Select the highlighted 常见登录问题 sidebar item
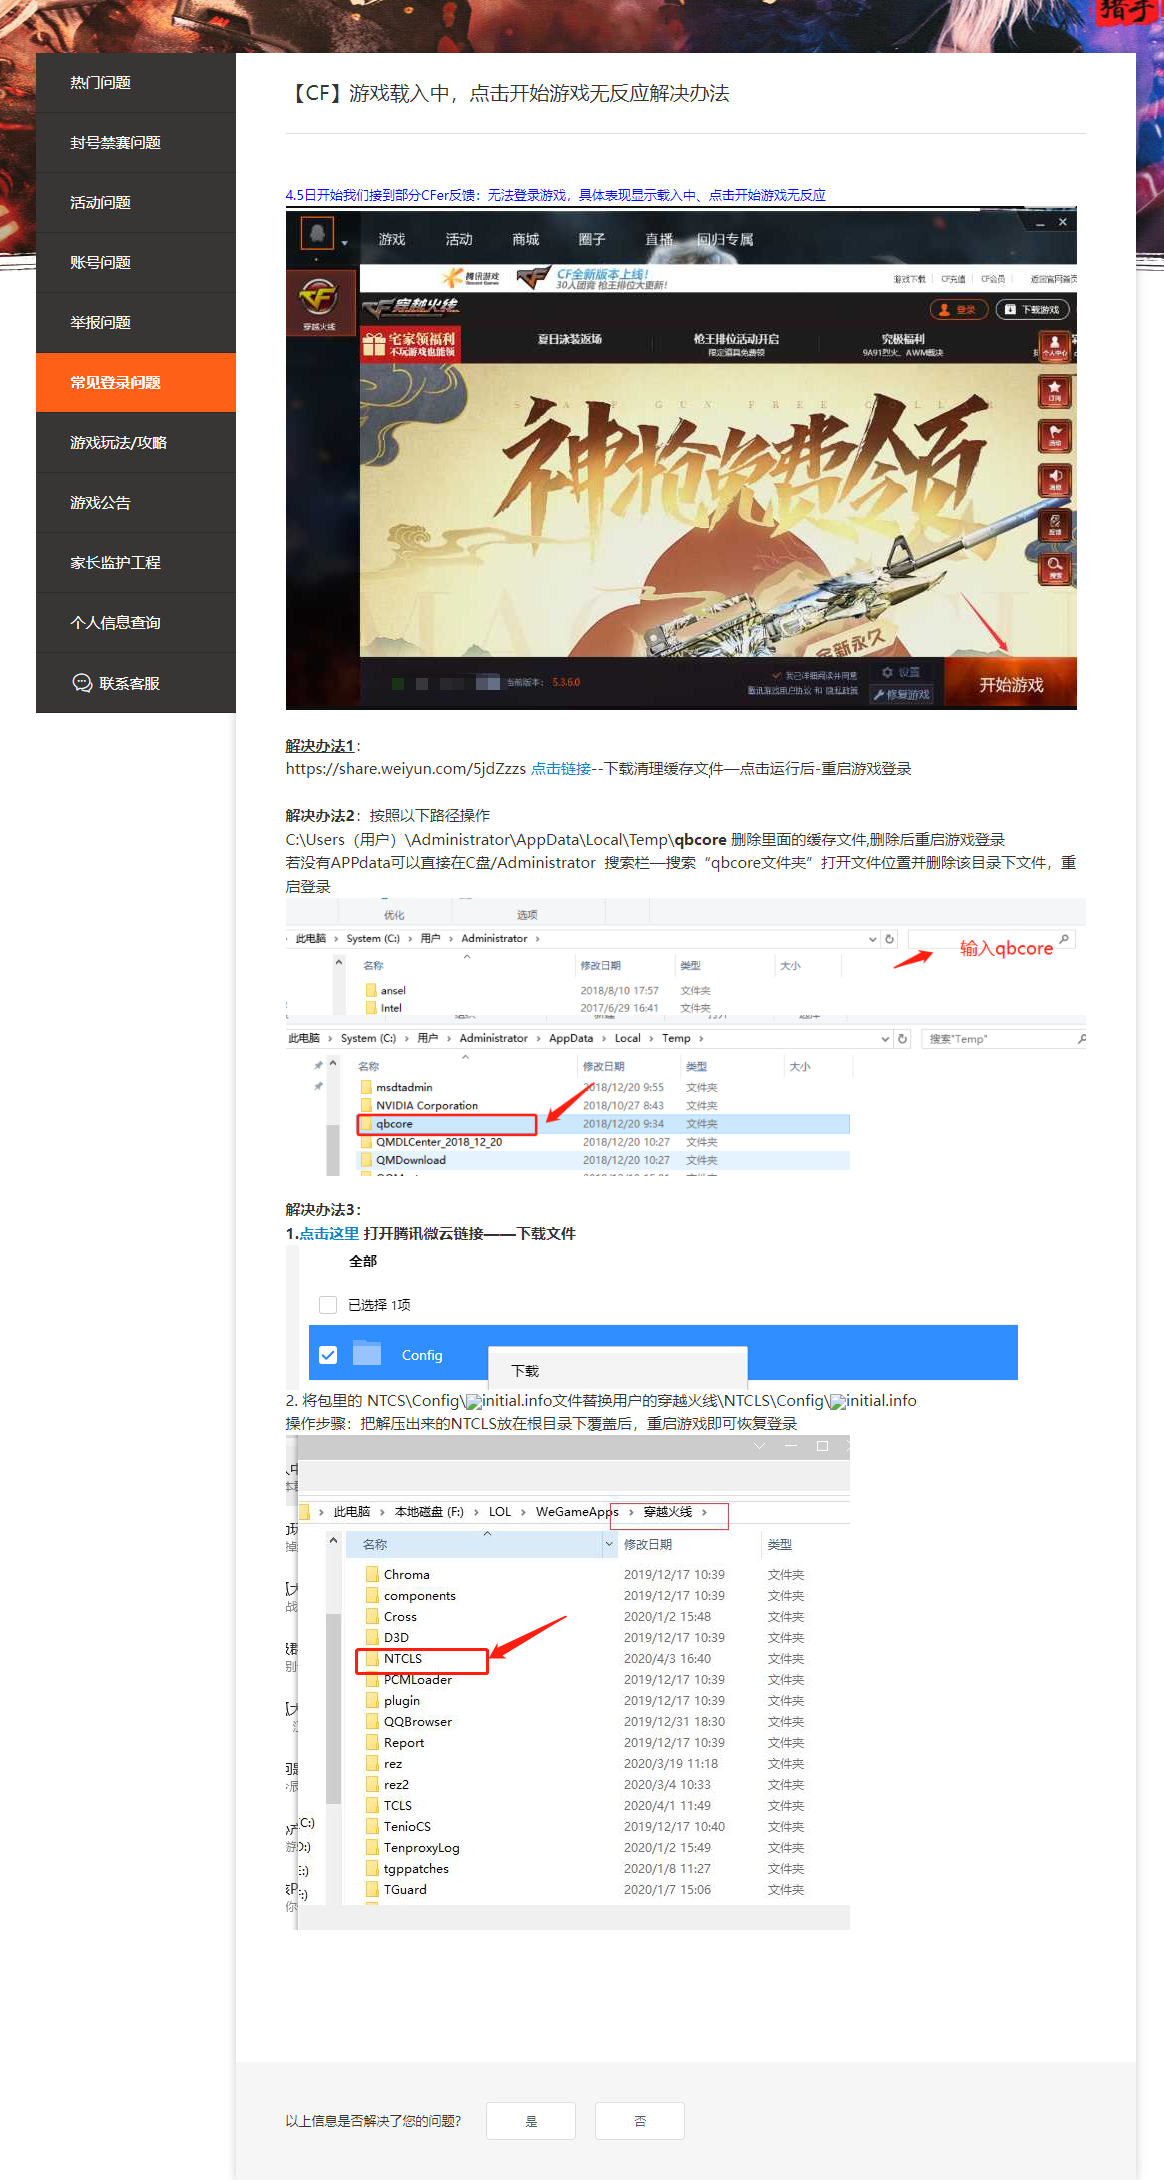 (x=136, y=383)
